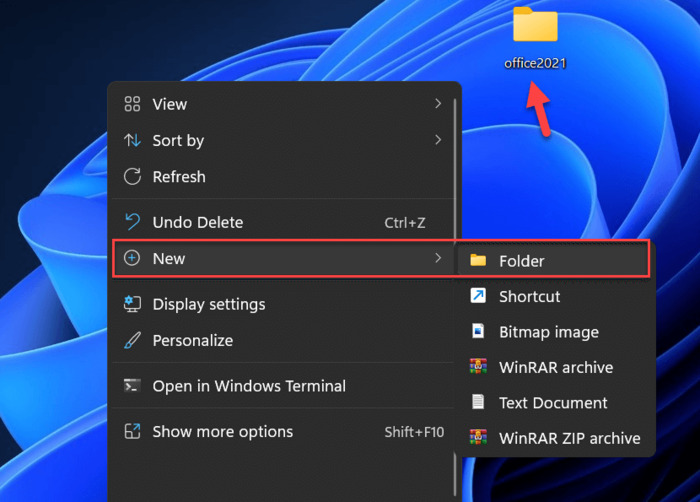Screen dimensions: 700x502
Task: Click the Shortcut arrow icon in submenu
Action: [478, 296]
